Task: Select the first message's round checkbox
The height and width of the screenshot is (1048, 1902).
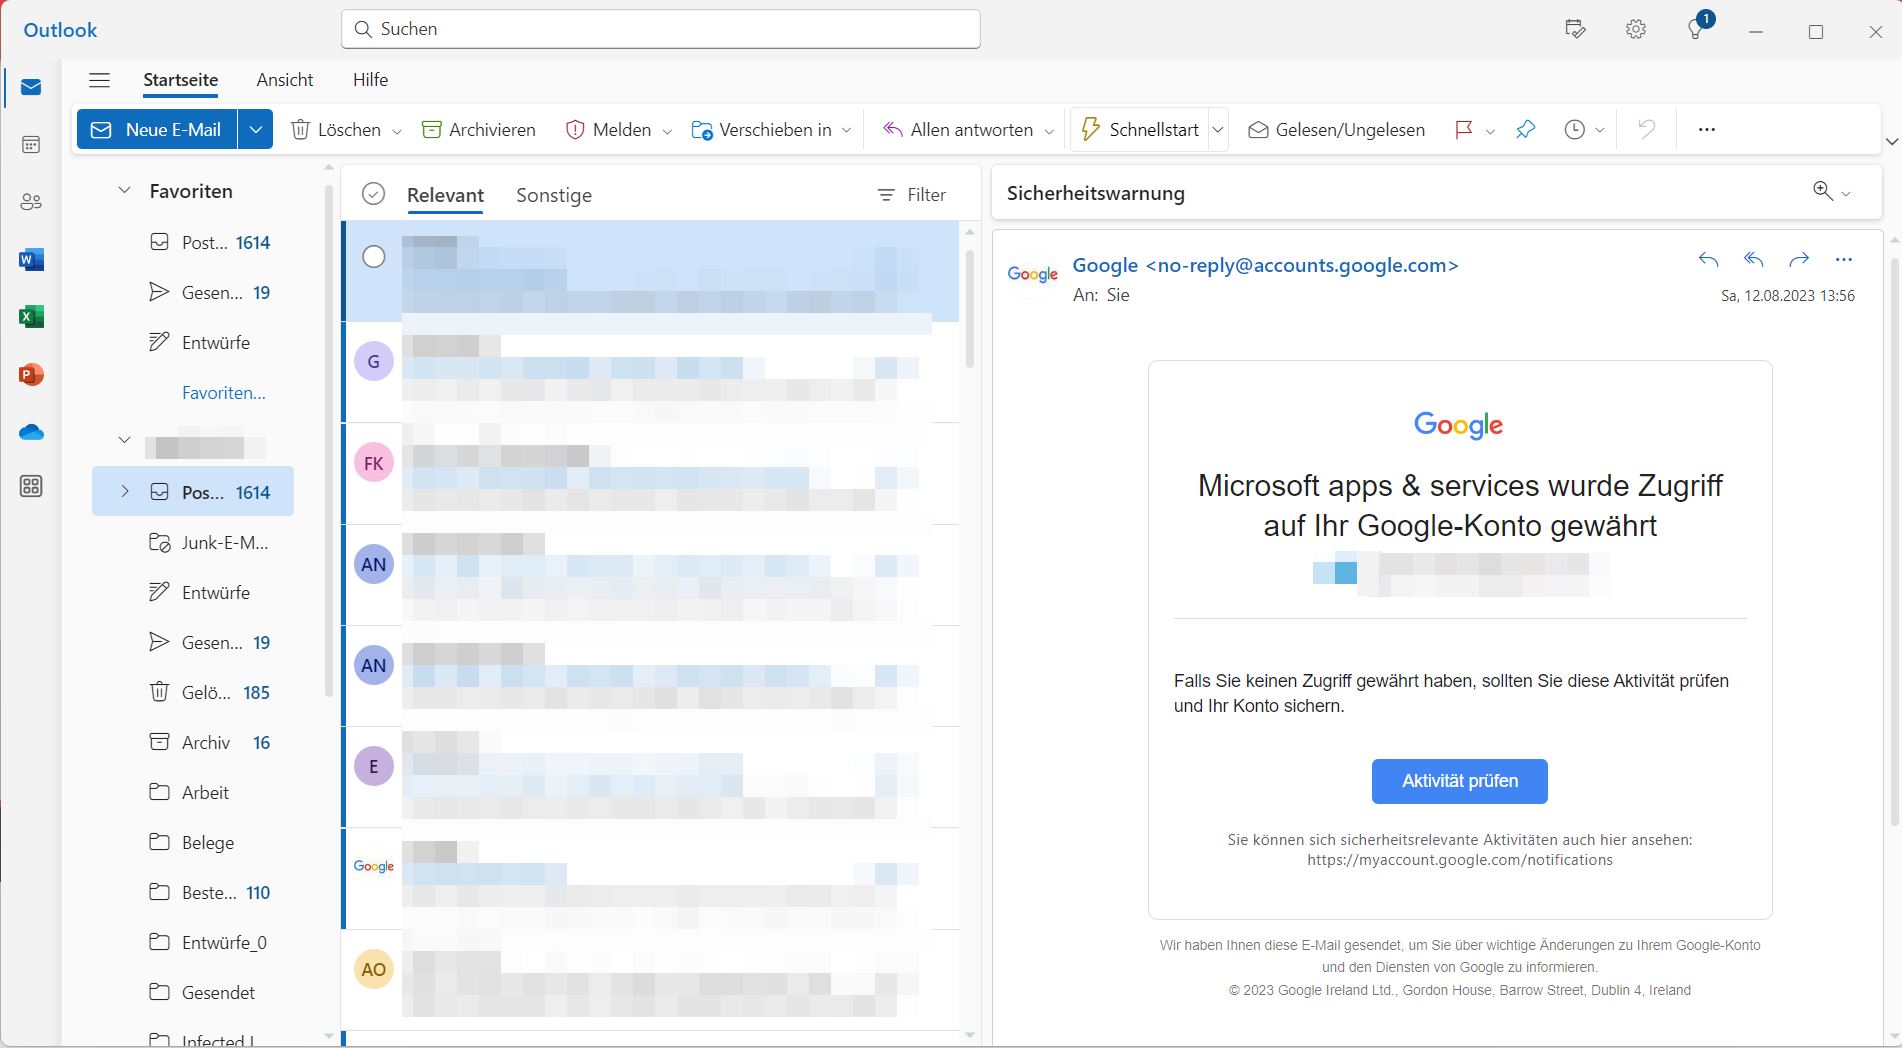Action: point(374,257)
